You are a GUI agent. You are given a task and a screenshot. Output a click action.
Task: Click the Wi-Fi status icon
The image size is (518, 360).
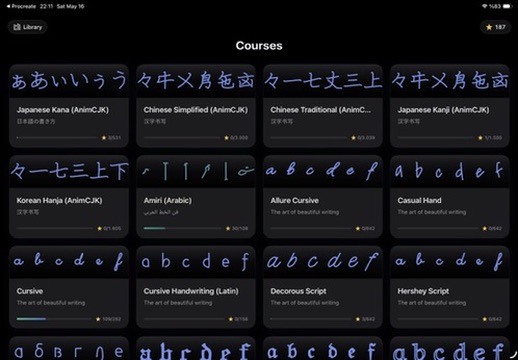pyautogui.click(x=485, y=6)
